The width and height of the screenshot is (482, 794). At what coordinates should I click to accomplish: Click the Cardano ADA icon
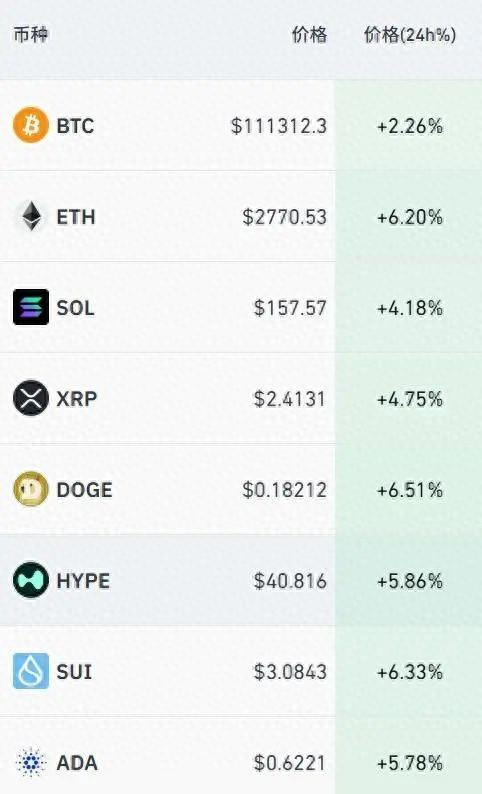point(31,762)
